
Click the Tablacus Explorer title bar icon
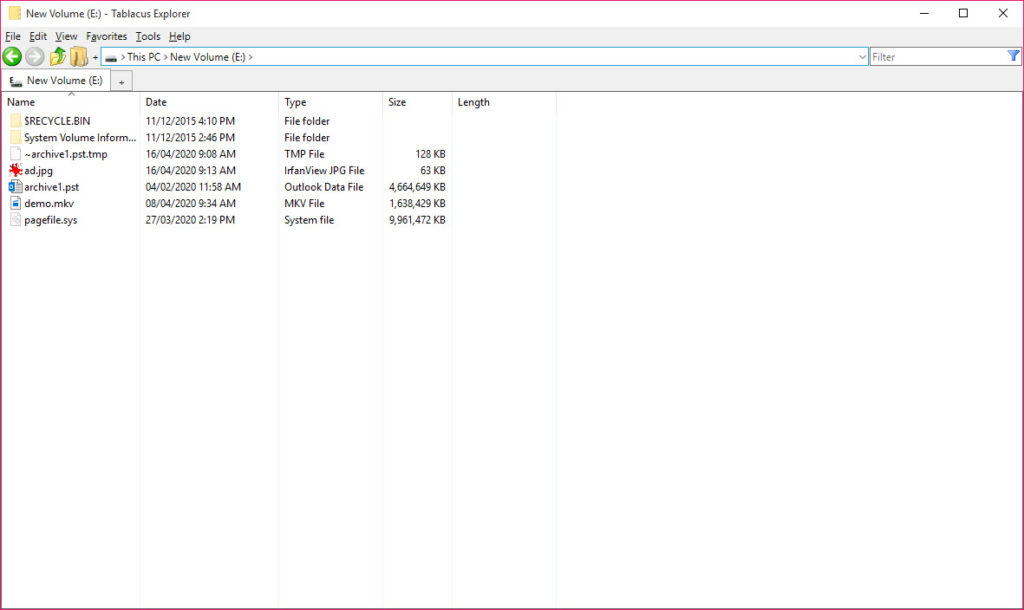14,13
